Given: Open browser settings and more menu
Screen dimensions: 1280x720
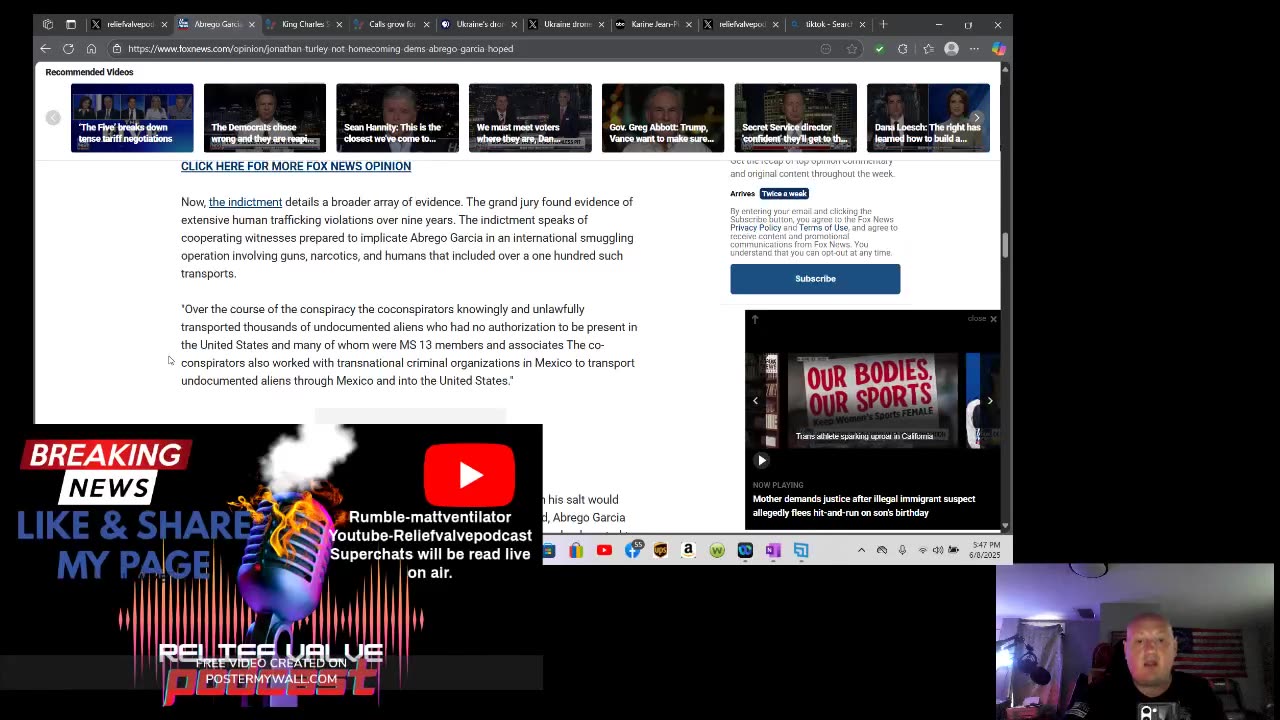Looking at the screenshot, I should point(974,48).
